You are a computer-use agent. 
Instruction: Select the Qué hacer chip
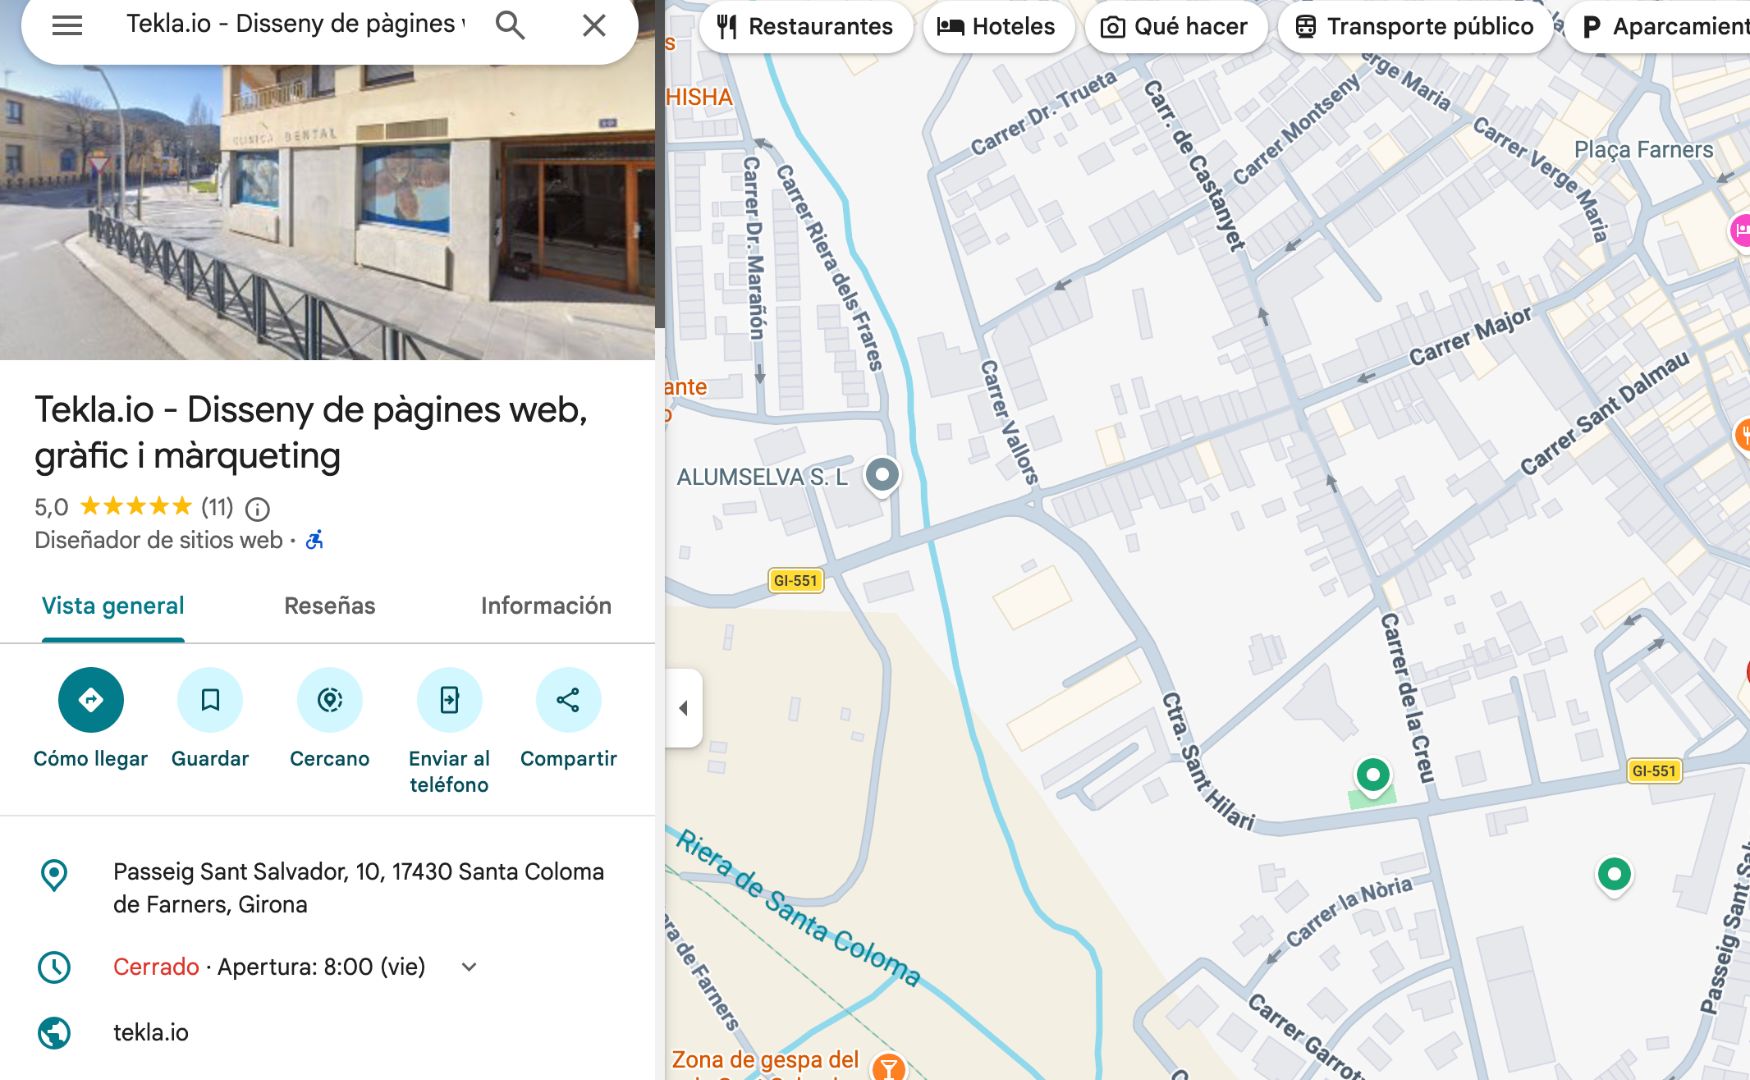1175,27
